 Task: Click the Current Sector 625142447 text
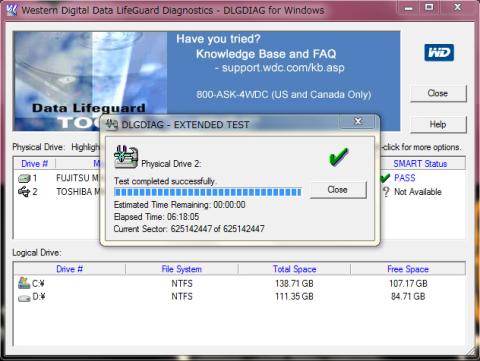pyautogui.click(x=189, y=229)
